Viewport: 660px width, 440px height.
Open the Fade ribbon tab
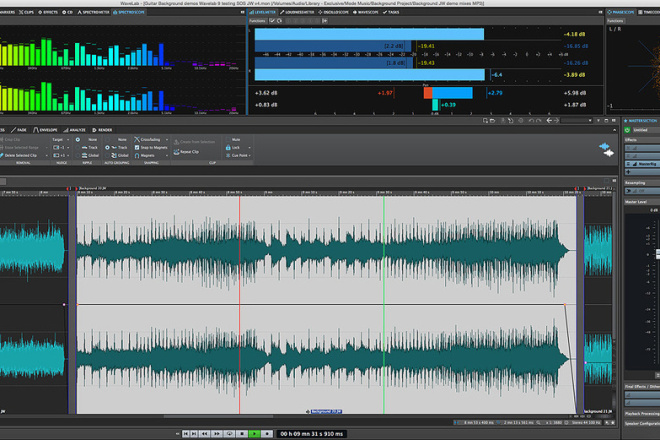click(19, 130)
